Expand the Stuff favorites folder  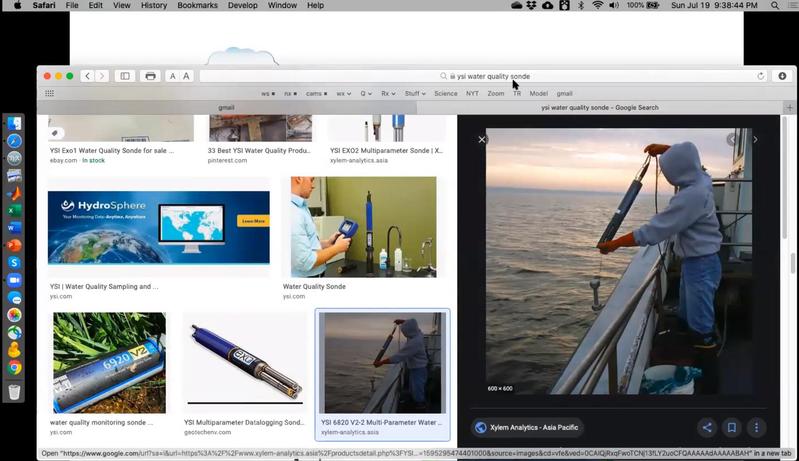(415, 93)
